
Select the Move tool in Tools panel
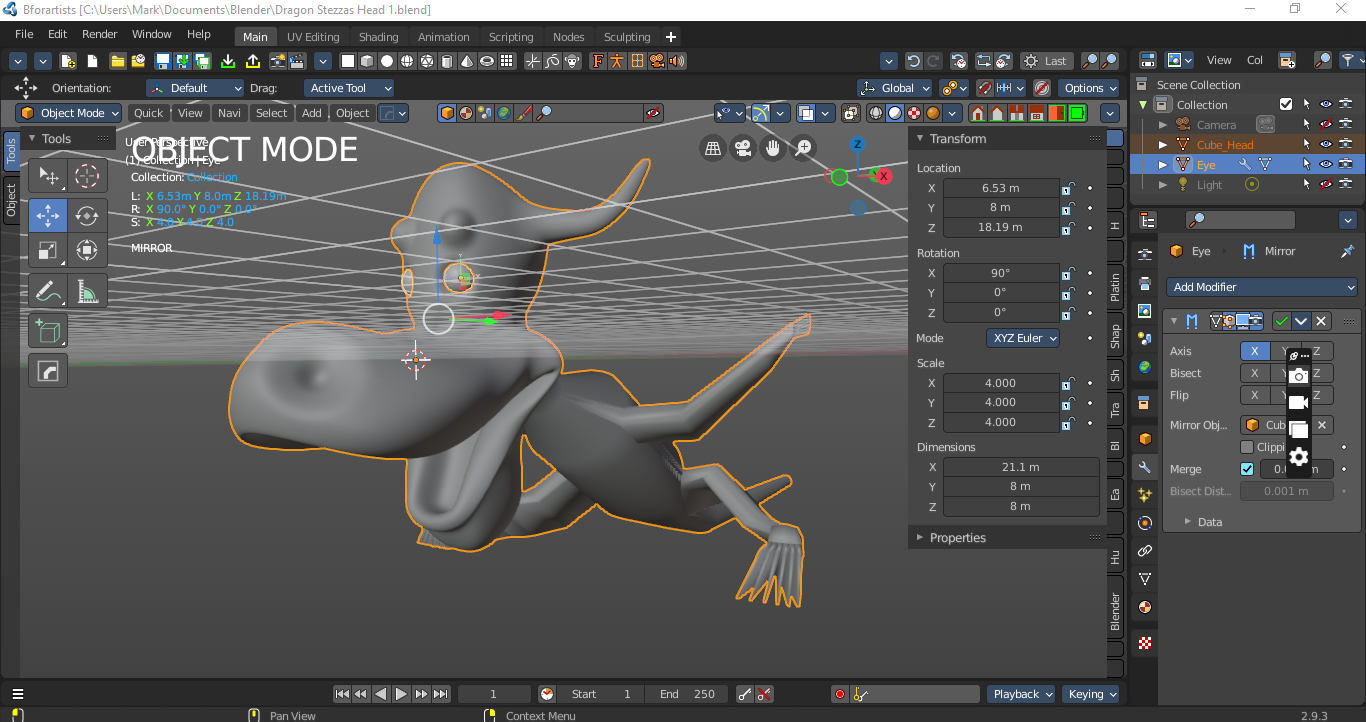coord(48,215)
